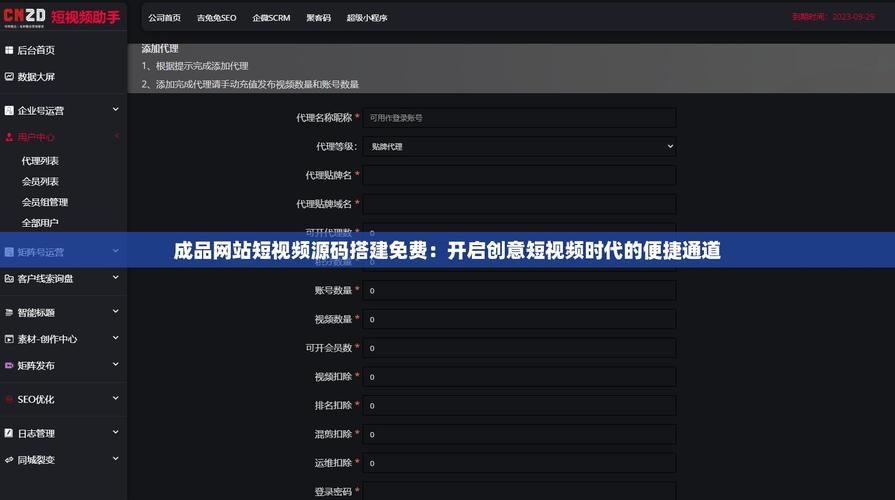Expand the 同城裂变 chevron

pyautogui.click(x=116, y=458)
